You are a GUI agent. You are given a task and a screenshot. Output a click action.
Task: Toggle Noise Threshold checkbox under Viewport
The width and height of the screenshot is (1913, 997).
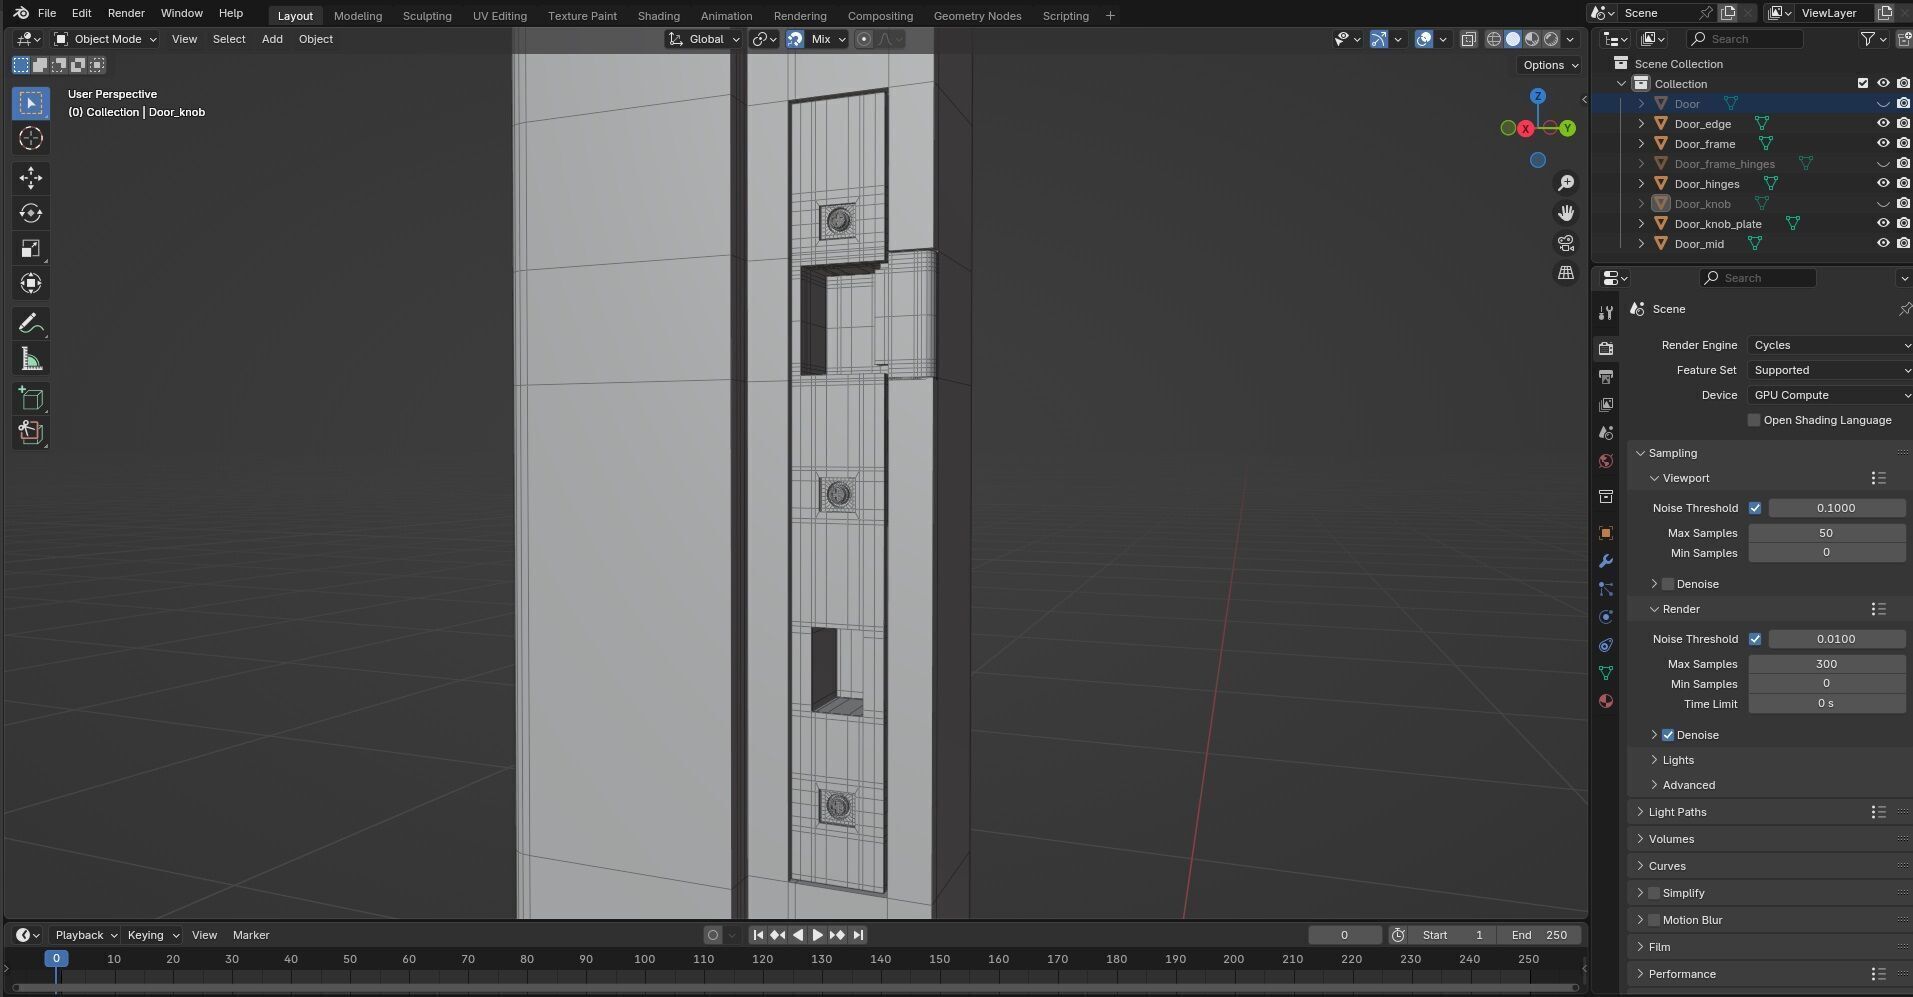point(1755,508)
